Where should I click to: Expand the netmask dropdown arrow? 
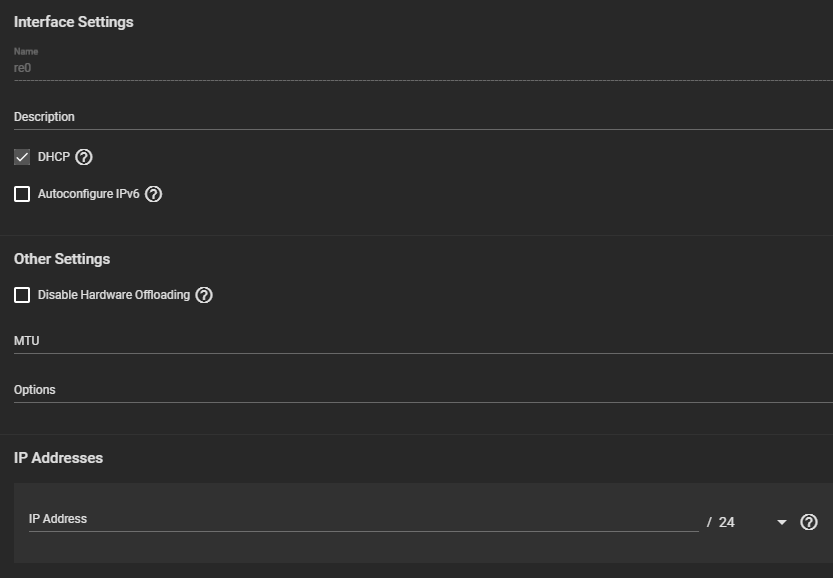coord(781,523)
